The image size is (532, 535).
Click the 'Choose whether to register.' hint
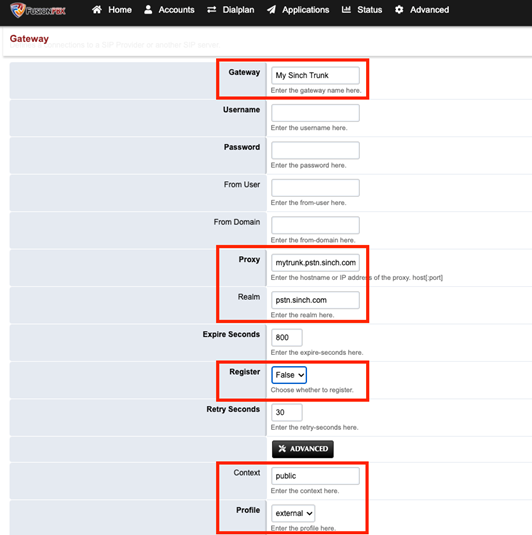pos(312,390)
